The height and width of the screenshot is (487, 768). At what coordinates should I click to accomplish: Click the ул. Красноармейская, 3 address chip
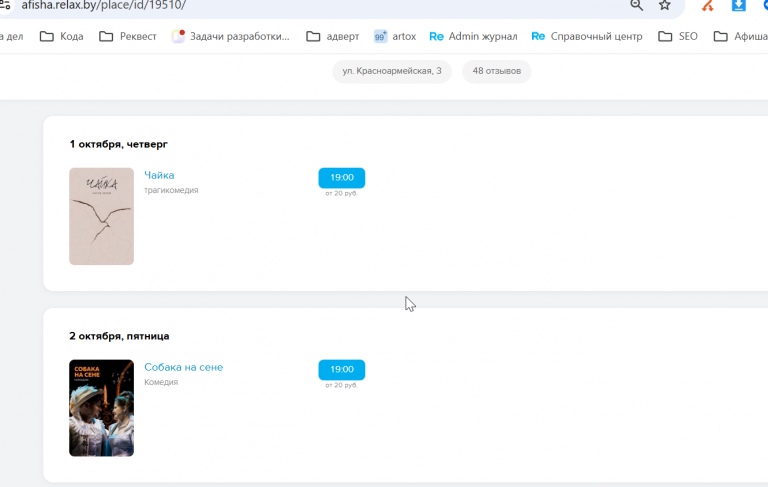[x=392, y=71]
